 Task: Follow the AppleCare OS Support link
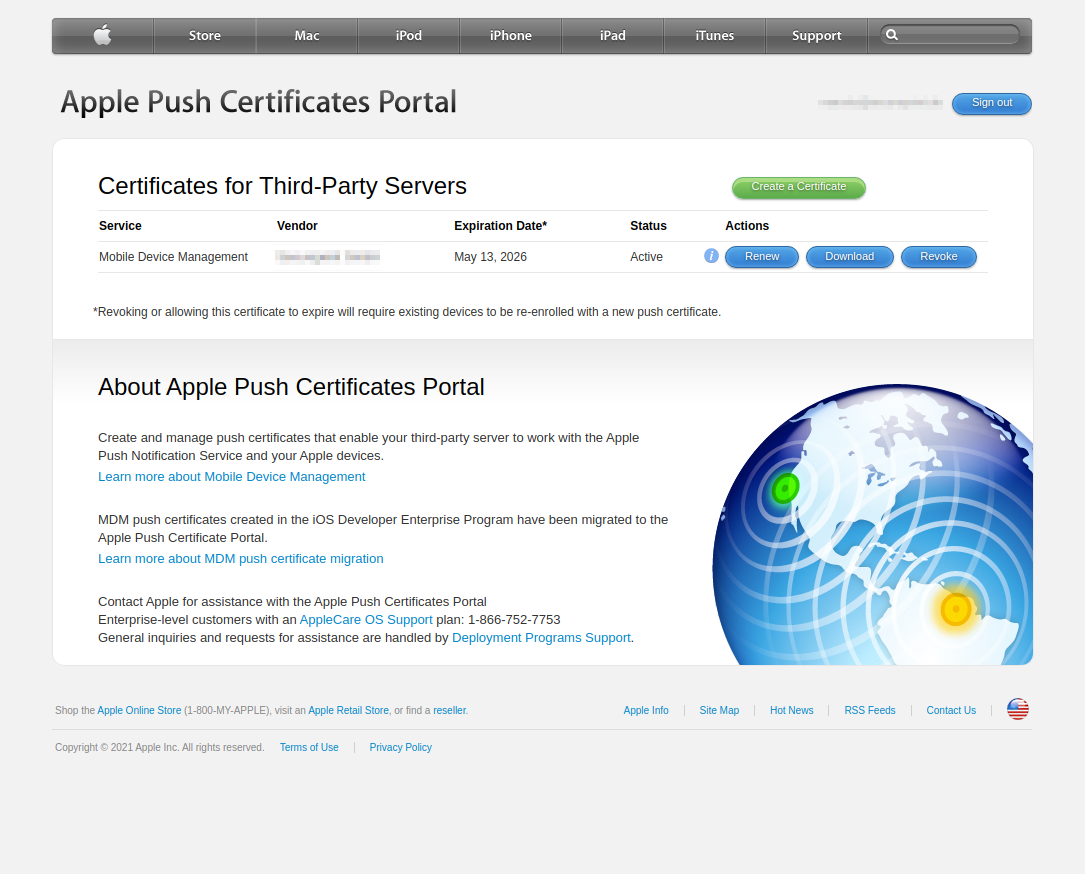click(x=366, y=620)
